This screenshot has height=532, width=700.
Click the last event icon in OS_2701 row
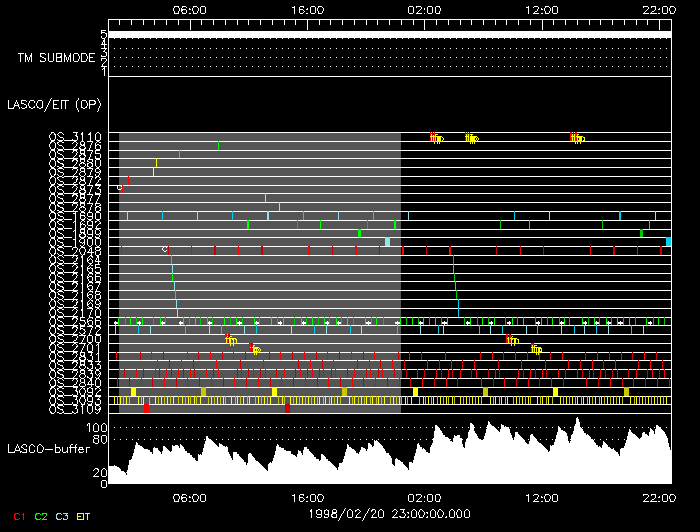coord(537,349)
